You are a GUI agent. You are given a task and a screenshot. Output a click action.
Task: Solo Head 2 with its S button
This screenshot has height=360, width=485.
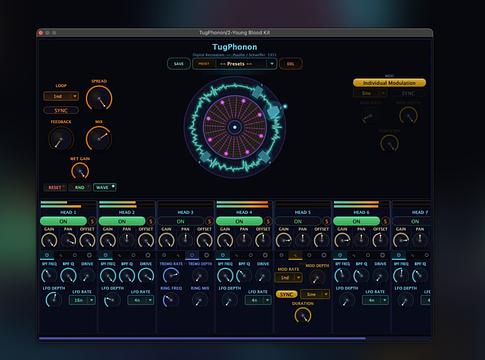tap(151, 221)
